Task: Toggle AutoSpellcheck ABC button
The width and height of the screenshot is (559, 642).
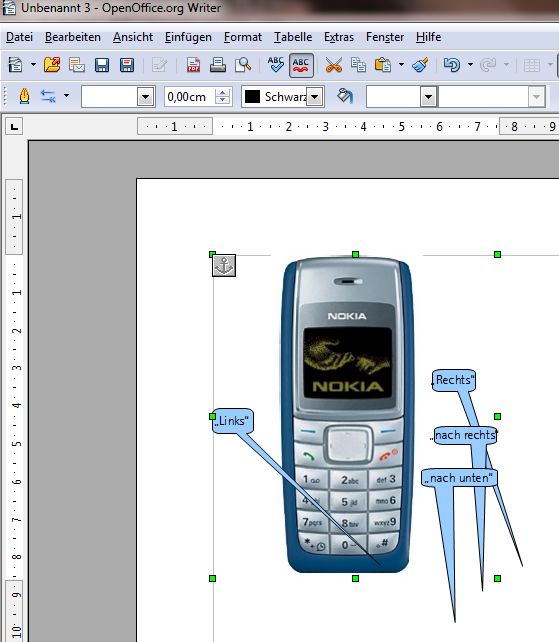Action: pyautogui.click(x=301, y=65)
